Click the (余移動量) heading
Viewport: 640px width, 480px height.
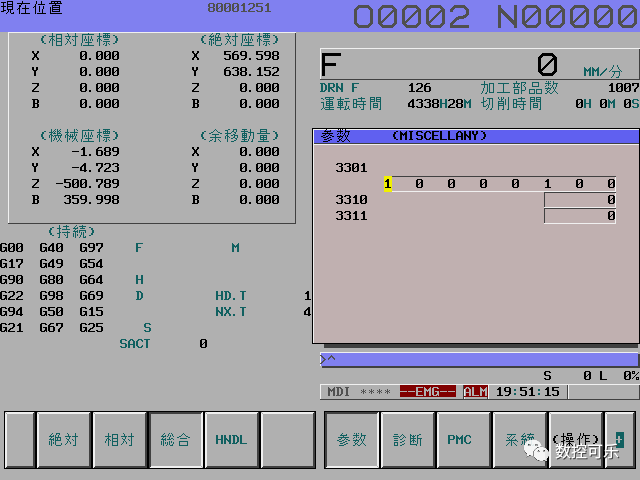pos(240,136)
